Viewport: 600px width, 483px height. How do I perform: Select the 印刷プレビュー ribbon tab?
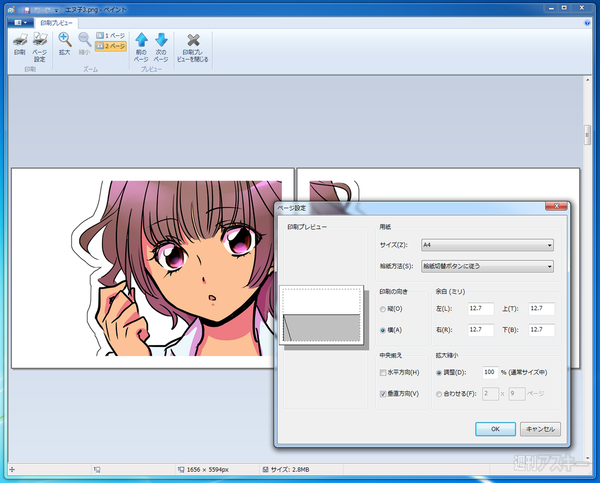56,23
